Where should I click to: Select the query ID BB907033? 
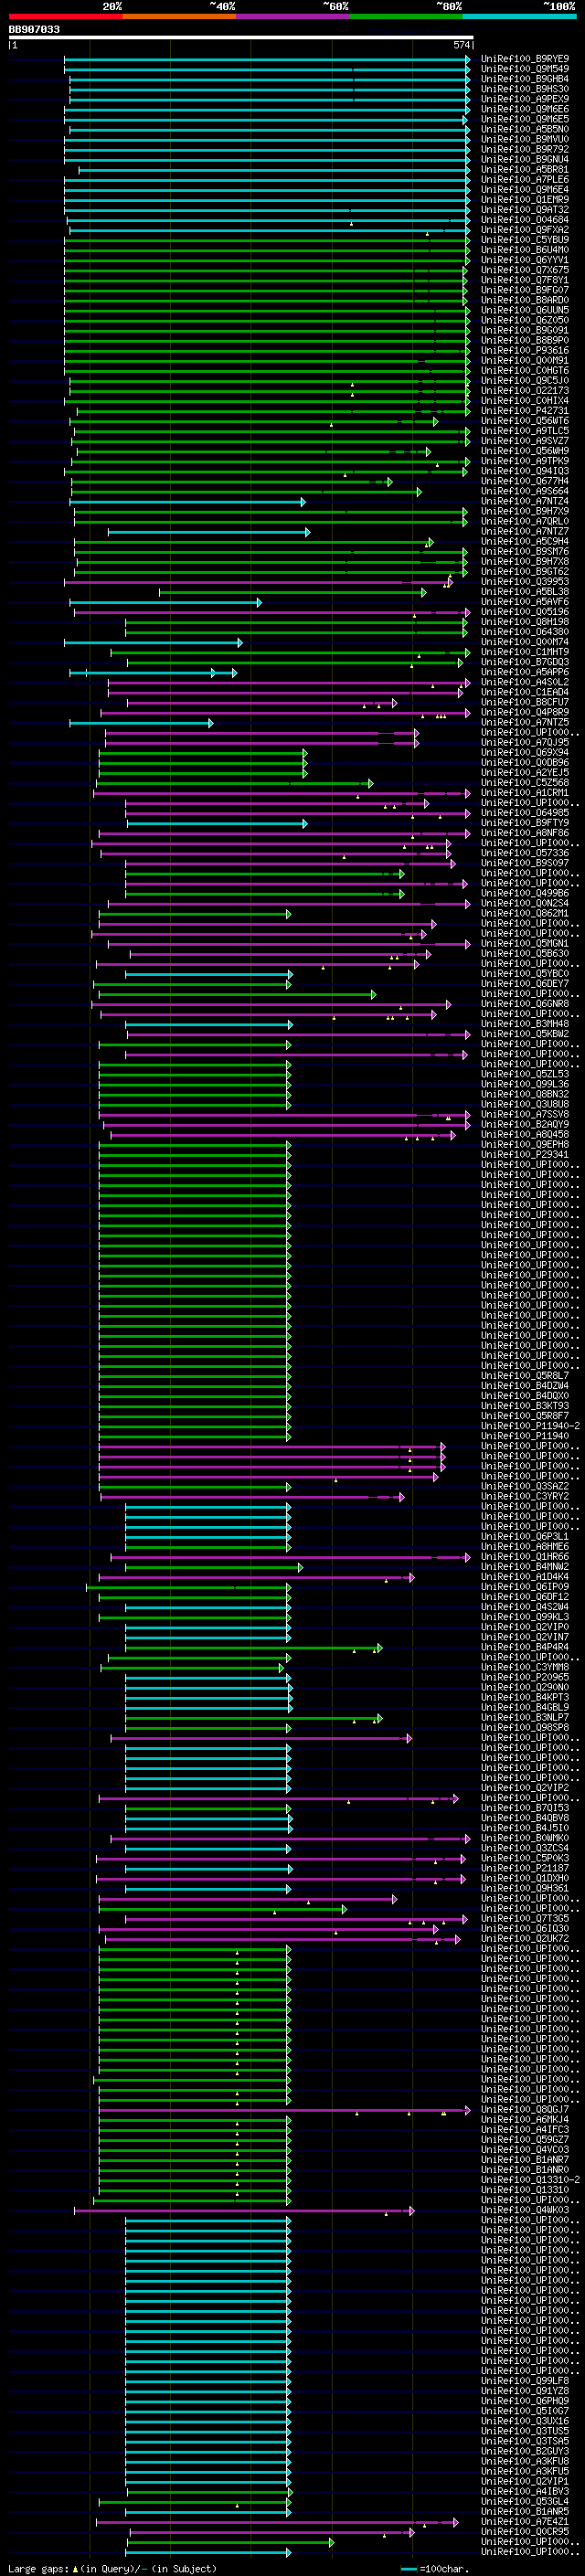(x=34, y=30)
